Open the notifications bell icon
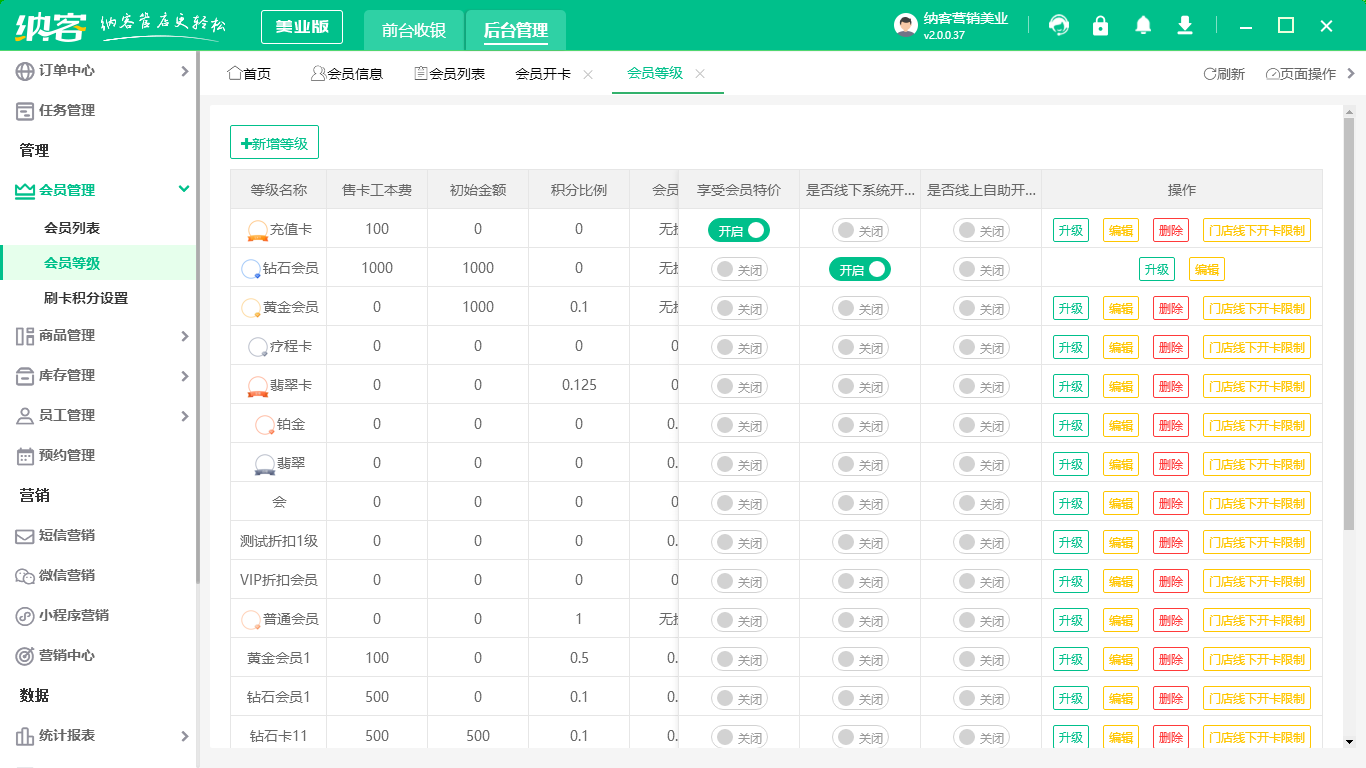The image size is (1366, 768). point(1143,26)
